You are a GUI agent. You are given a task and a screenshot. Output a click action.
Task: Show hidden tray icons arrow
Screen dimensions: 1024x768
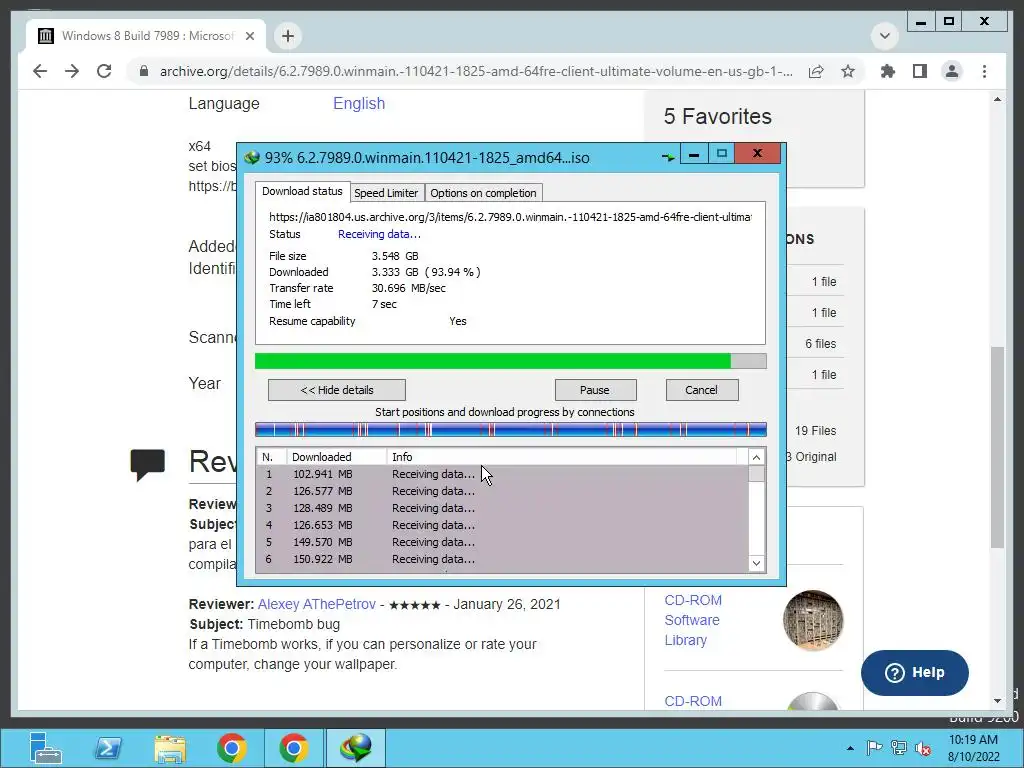pos(850,748)
